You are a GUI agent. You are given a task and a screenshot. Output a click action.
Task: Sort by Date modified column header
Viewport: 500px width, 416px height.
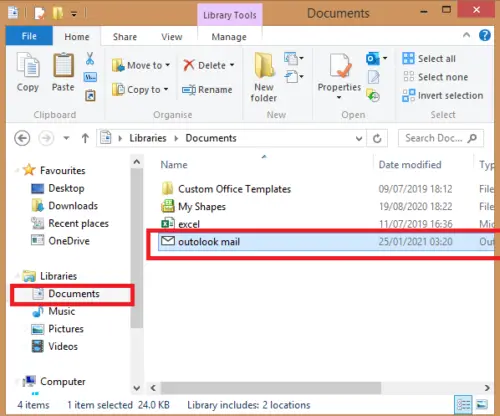coord(410,165)
